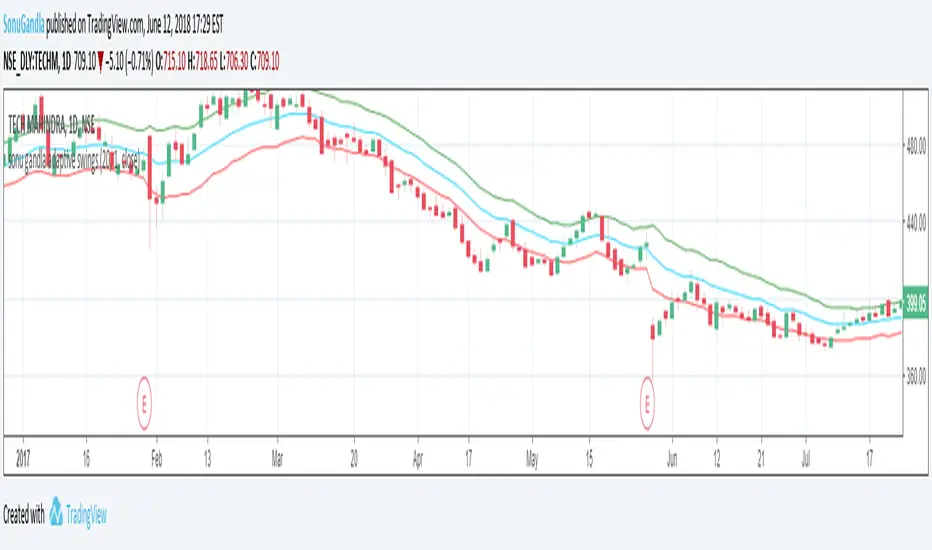Select the 399.05 current price label
Screen dimensions: 932x550
tap(915, 303)
